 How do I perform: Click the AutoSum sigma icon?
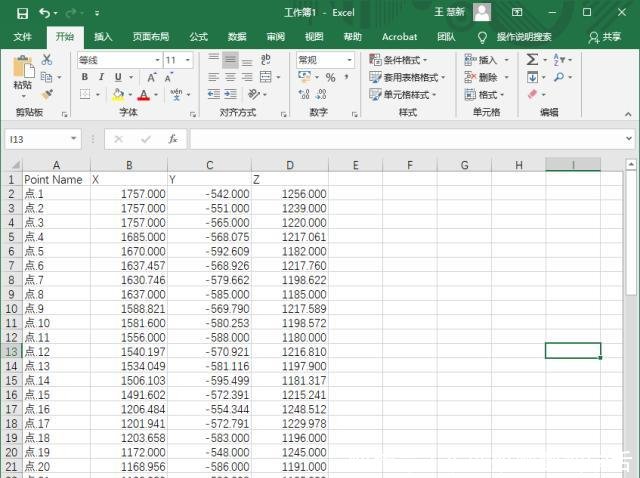coord(532,60)
